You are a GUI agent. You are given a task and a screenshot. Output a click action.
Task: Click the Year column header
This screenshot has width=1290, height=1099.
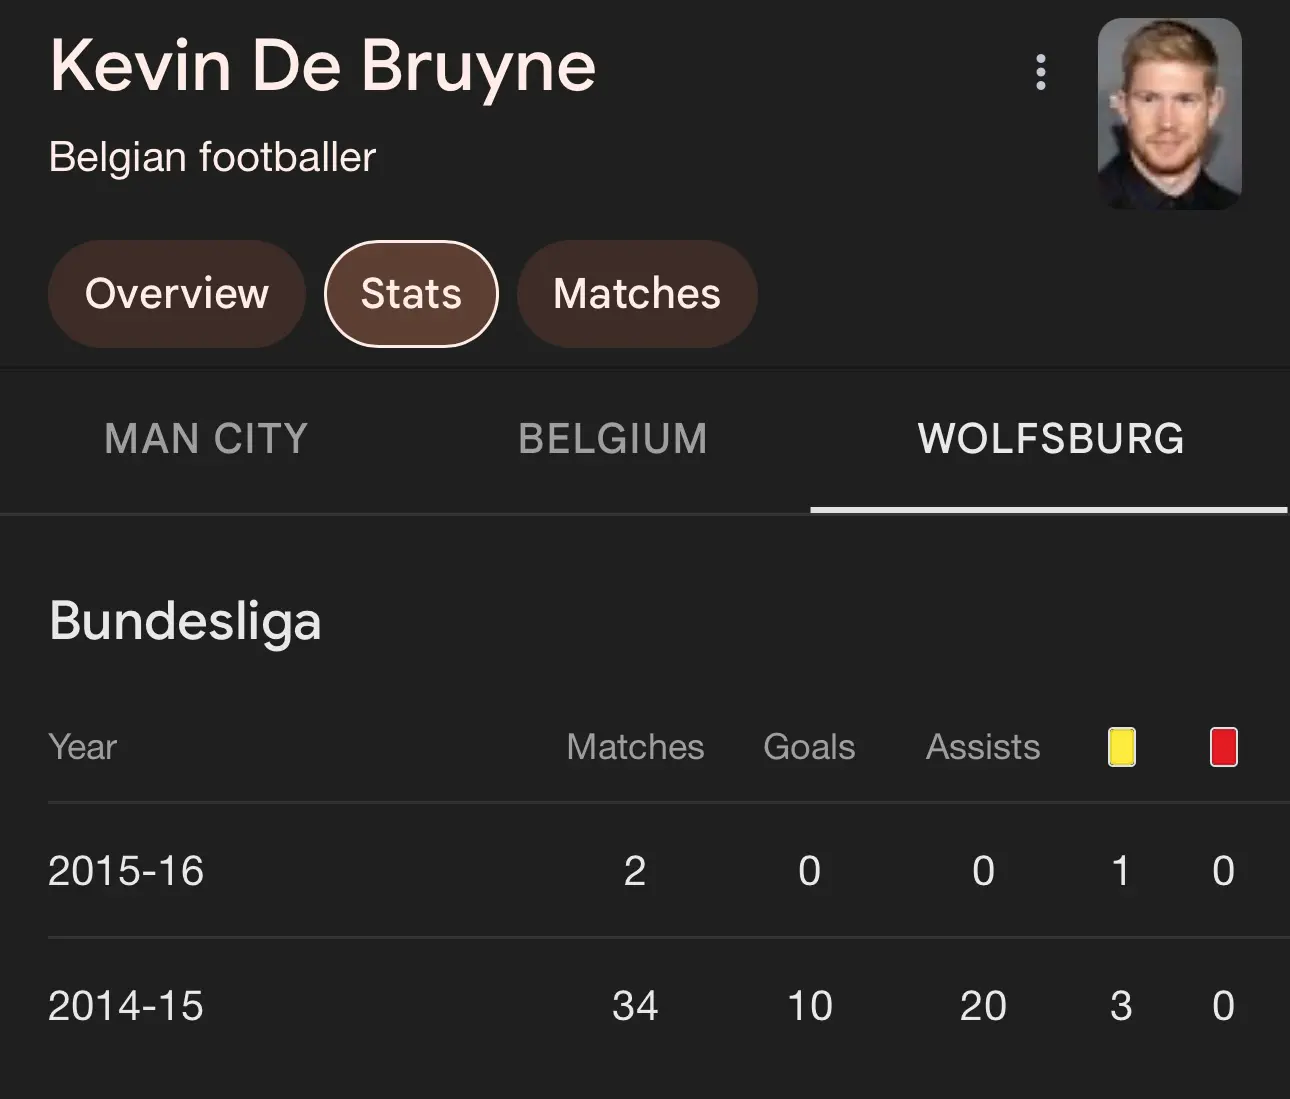point(83,747)
